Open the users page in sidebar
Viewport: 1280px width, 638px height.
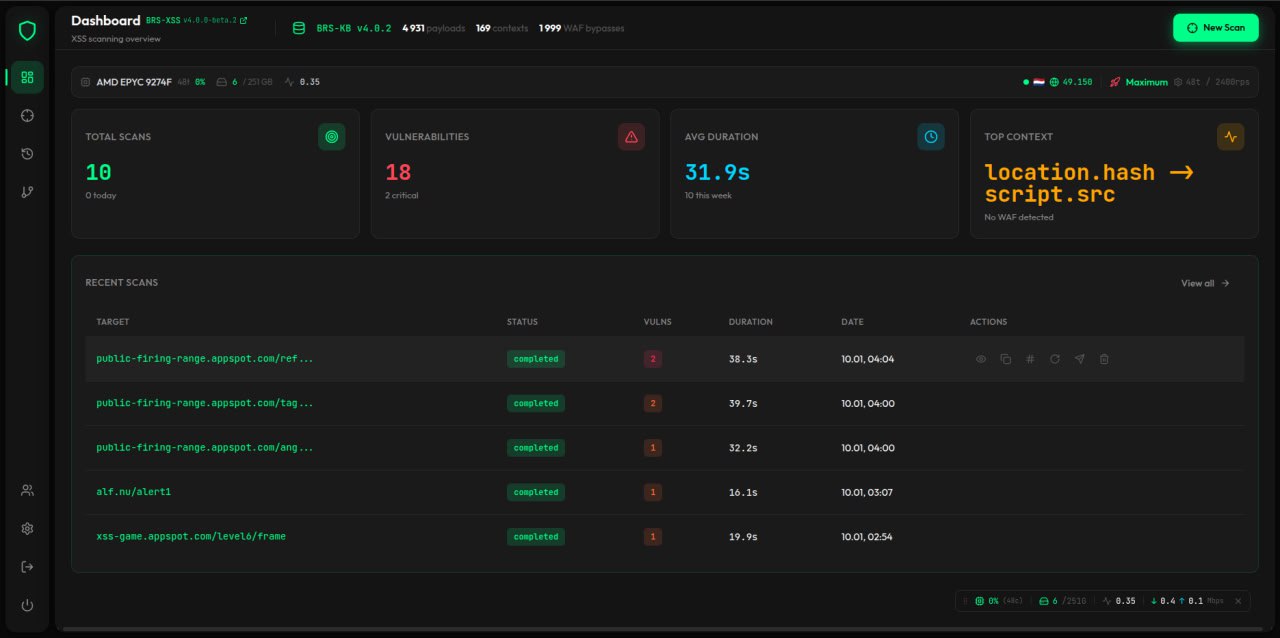27,490
